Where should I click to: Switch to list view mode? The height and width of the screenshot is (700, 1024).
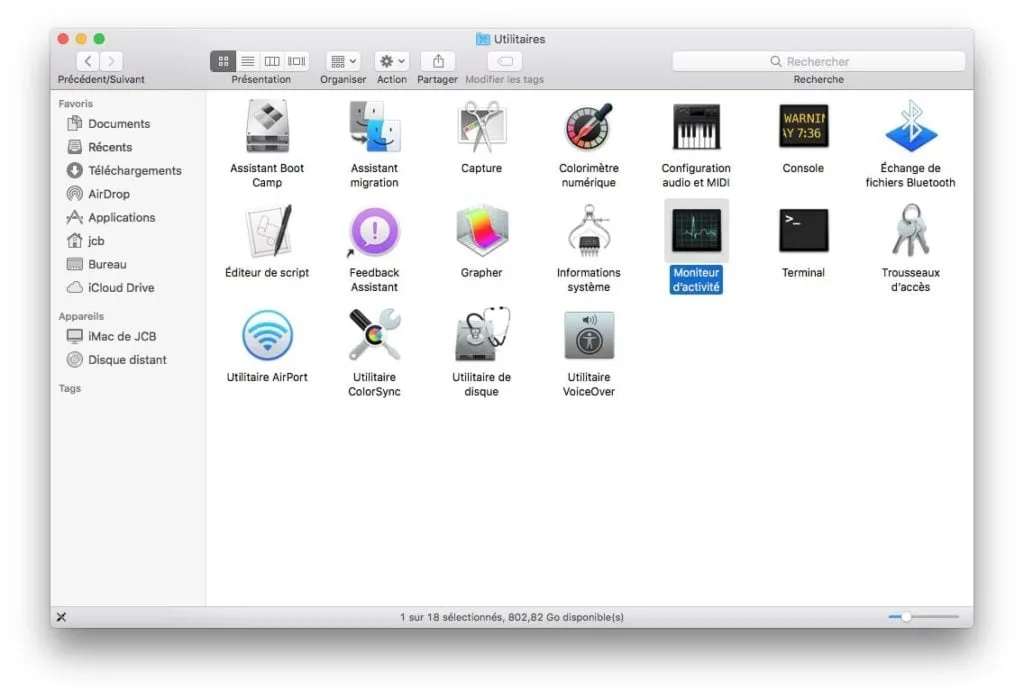247,61
